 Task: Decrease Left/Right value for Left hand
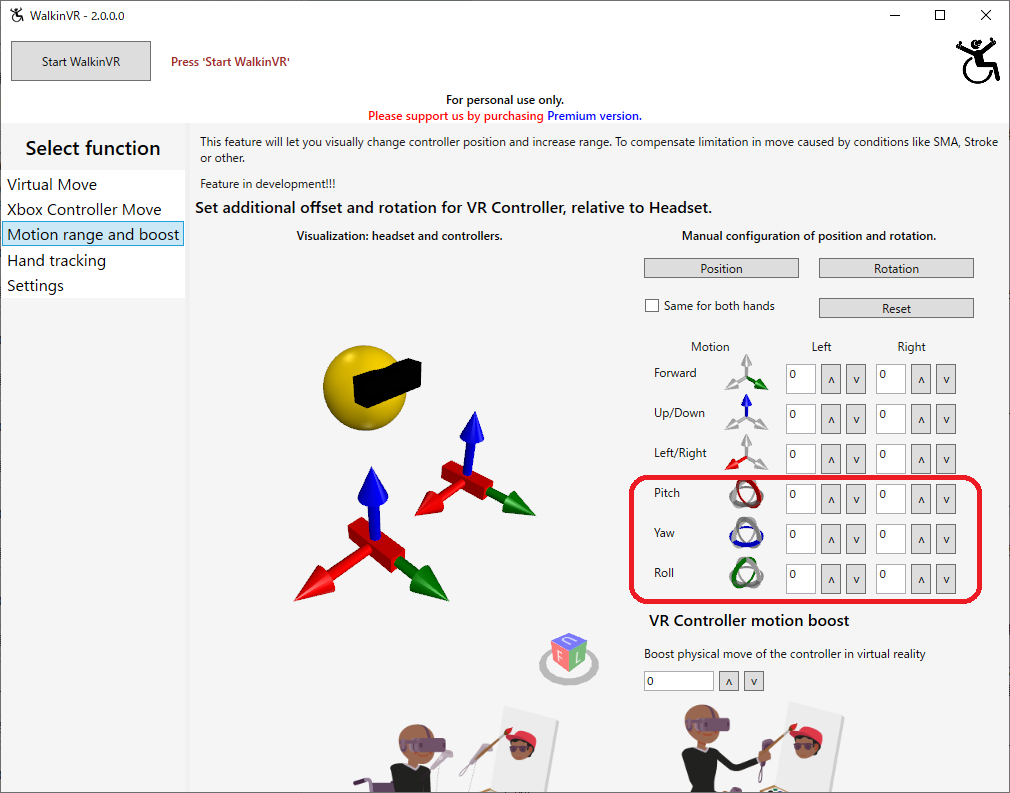tap(856, 459)
